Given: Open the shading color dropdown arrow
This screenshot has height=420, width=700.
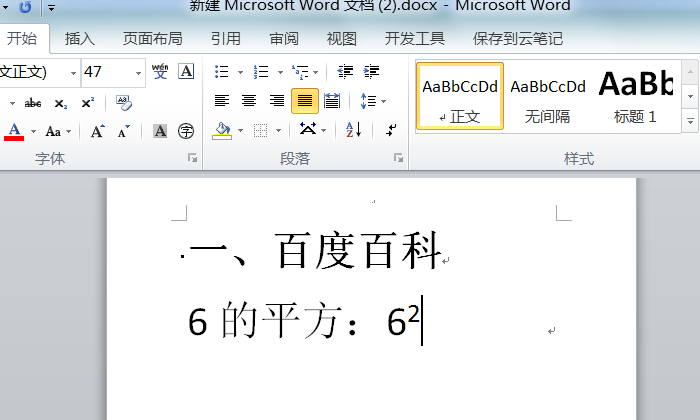Looking at the screenshot, I should (240, 131).
